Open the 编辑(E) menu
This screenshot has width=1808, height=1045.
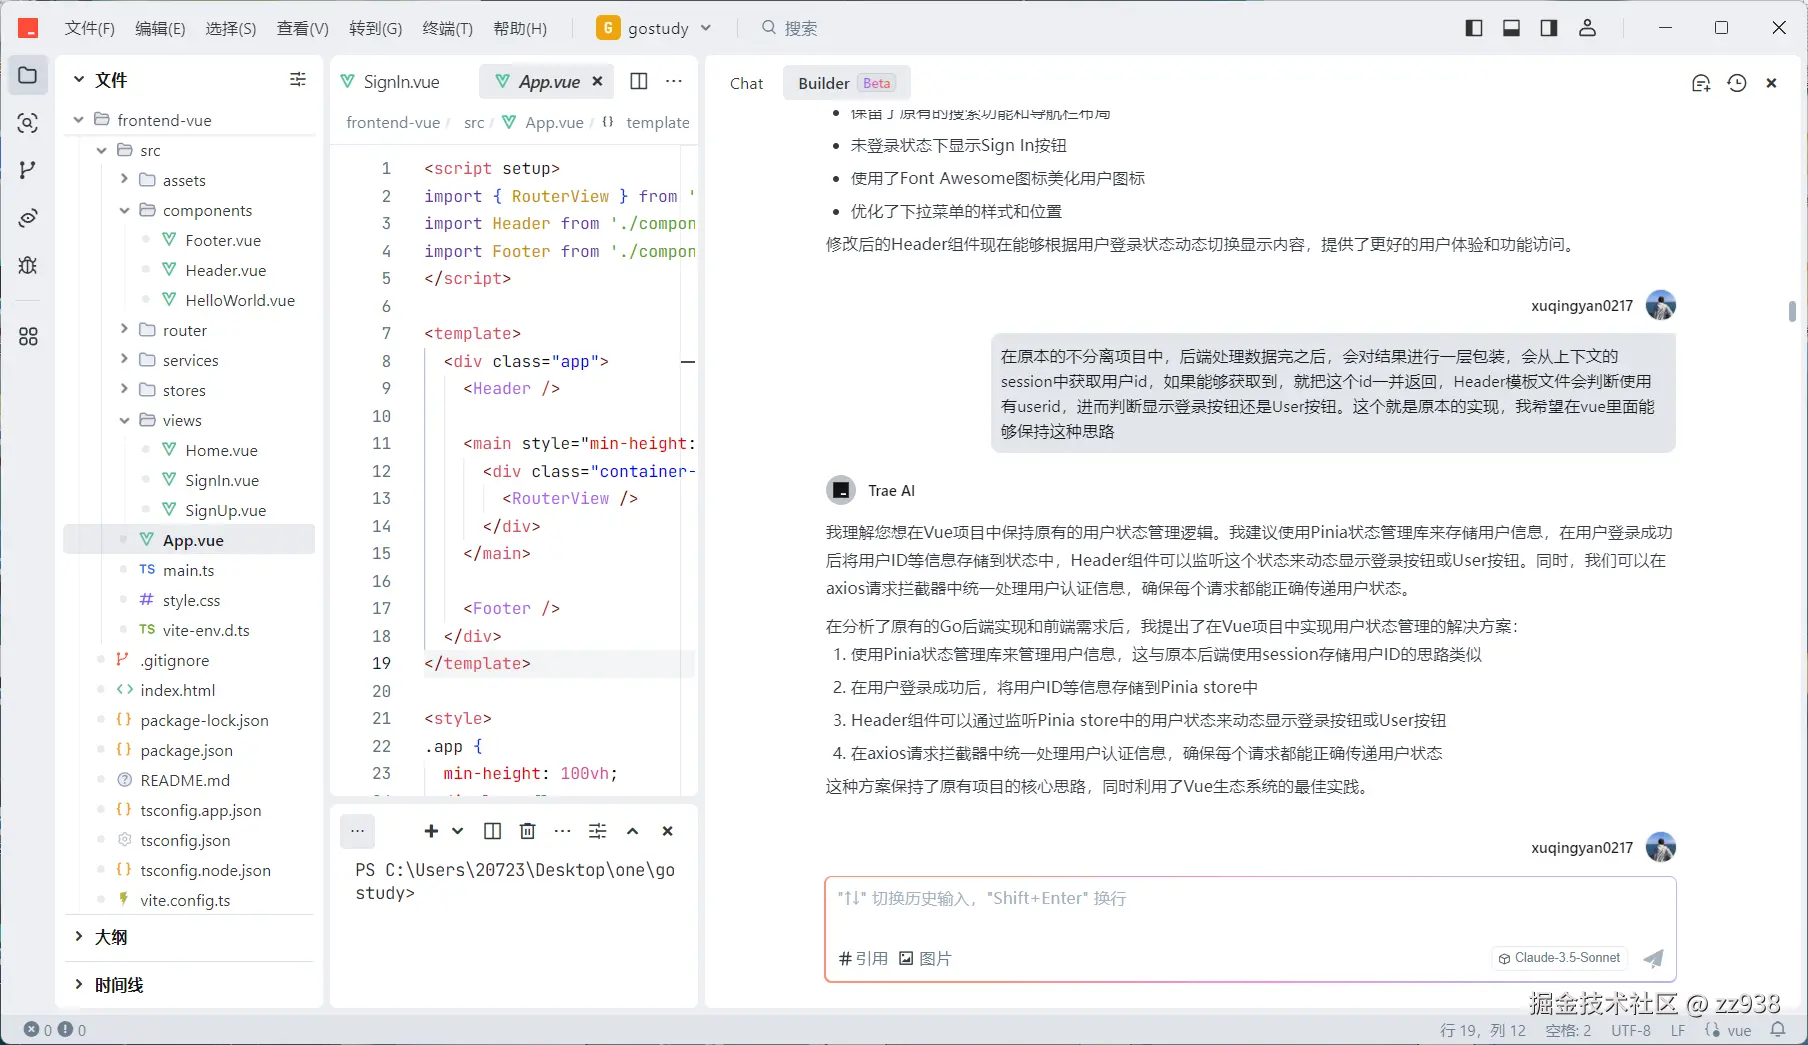click(x=160, y=28)
